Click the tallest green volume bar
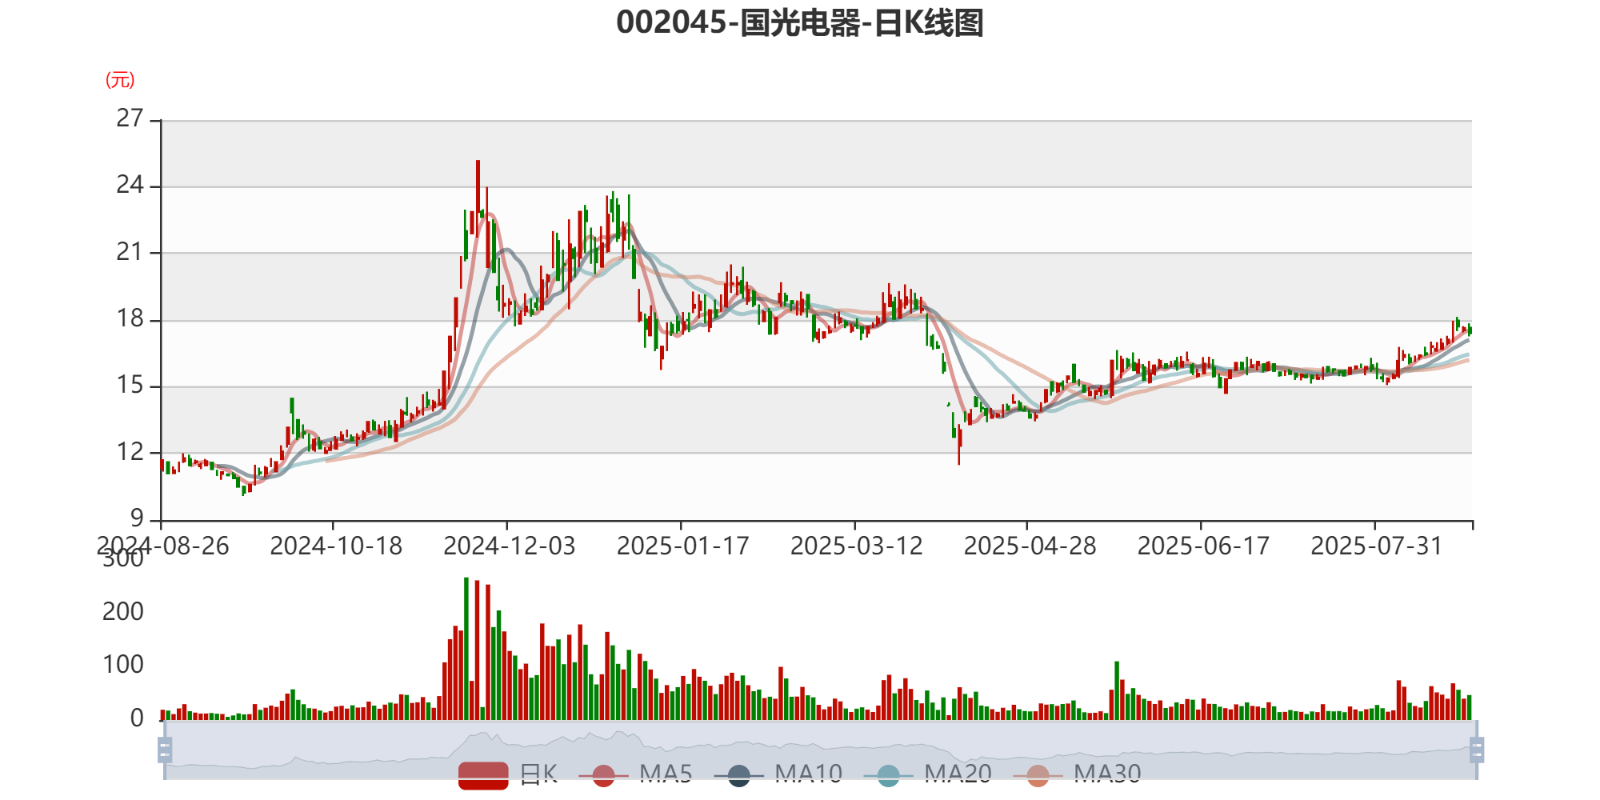The image size is (1600, 800). point(466,648)
